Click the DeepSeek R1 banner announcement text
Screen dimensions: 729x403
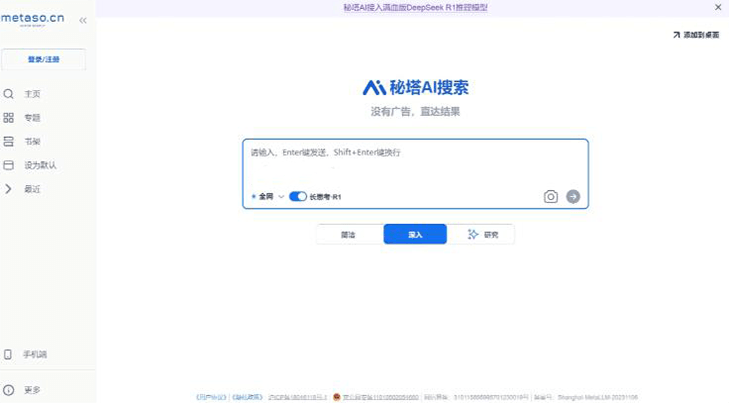(415, 8)
